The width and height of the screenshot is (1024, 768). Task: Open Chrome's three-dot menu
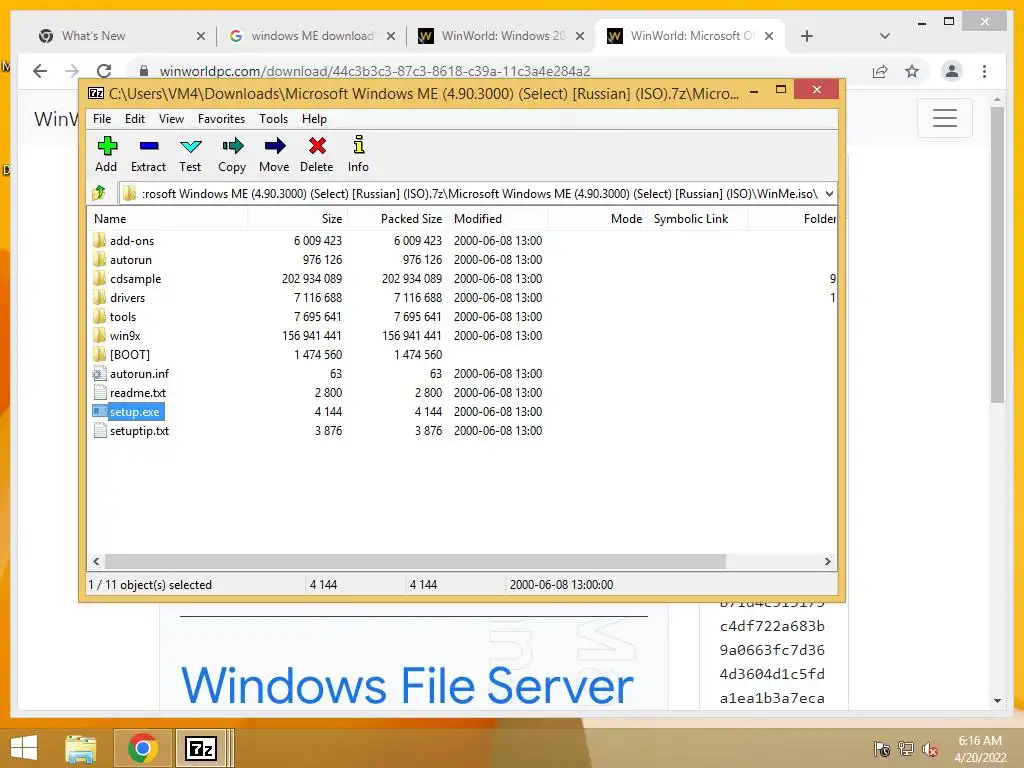click(x=984, y=71)
